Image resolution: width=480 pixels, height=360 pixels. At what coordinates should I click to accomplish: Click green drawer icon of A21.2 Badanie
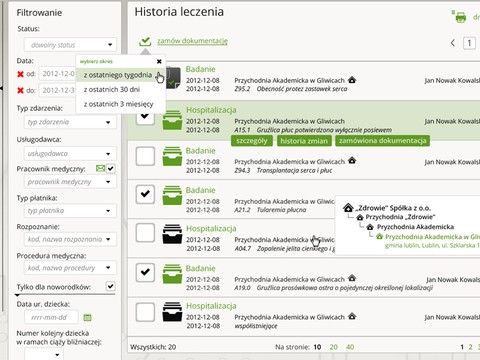tap(172, 195)
